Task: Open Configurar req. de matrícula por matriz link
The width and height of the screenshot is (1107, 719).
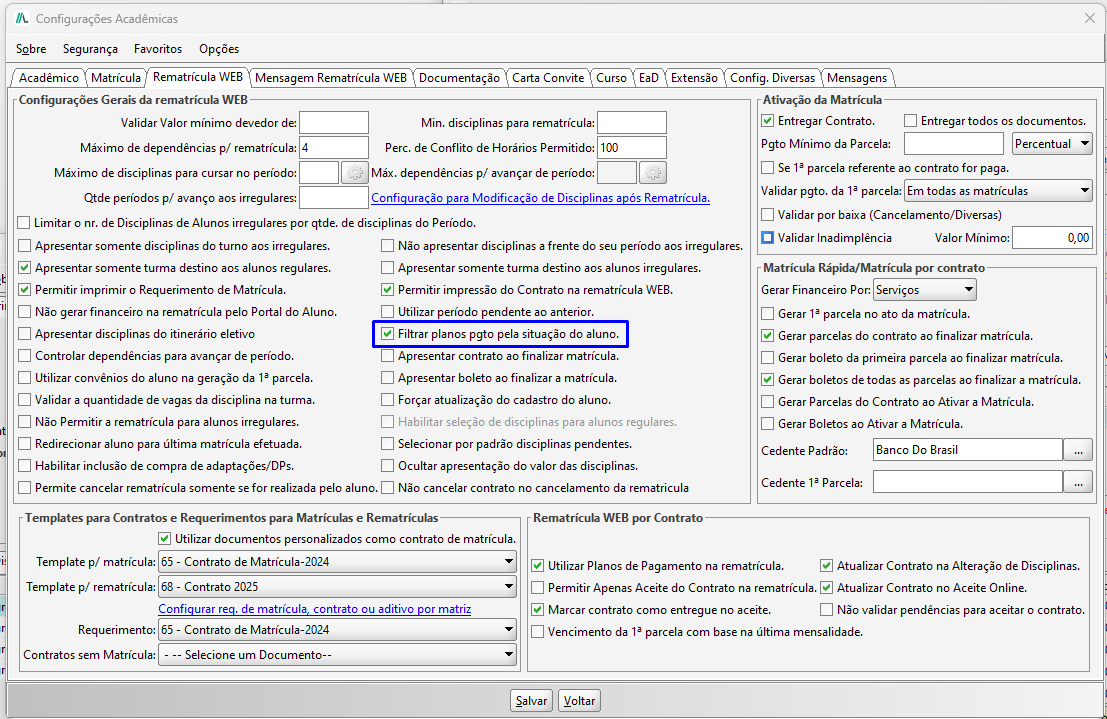Action: [x=315, y=609]
